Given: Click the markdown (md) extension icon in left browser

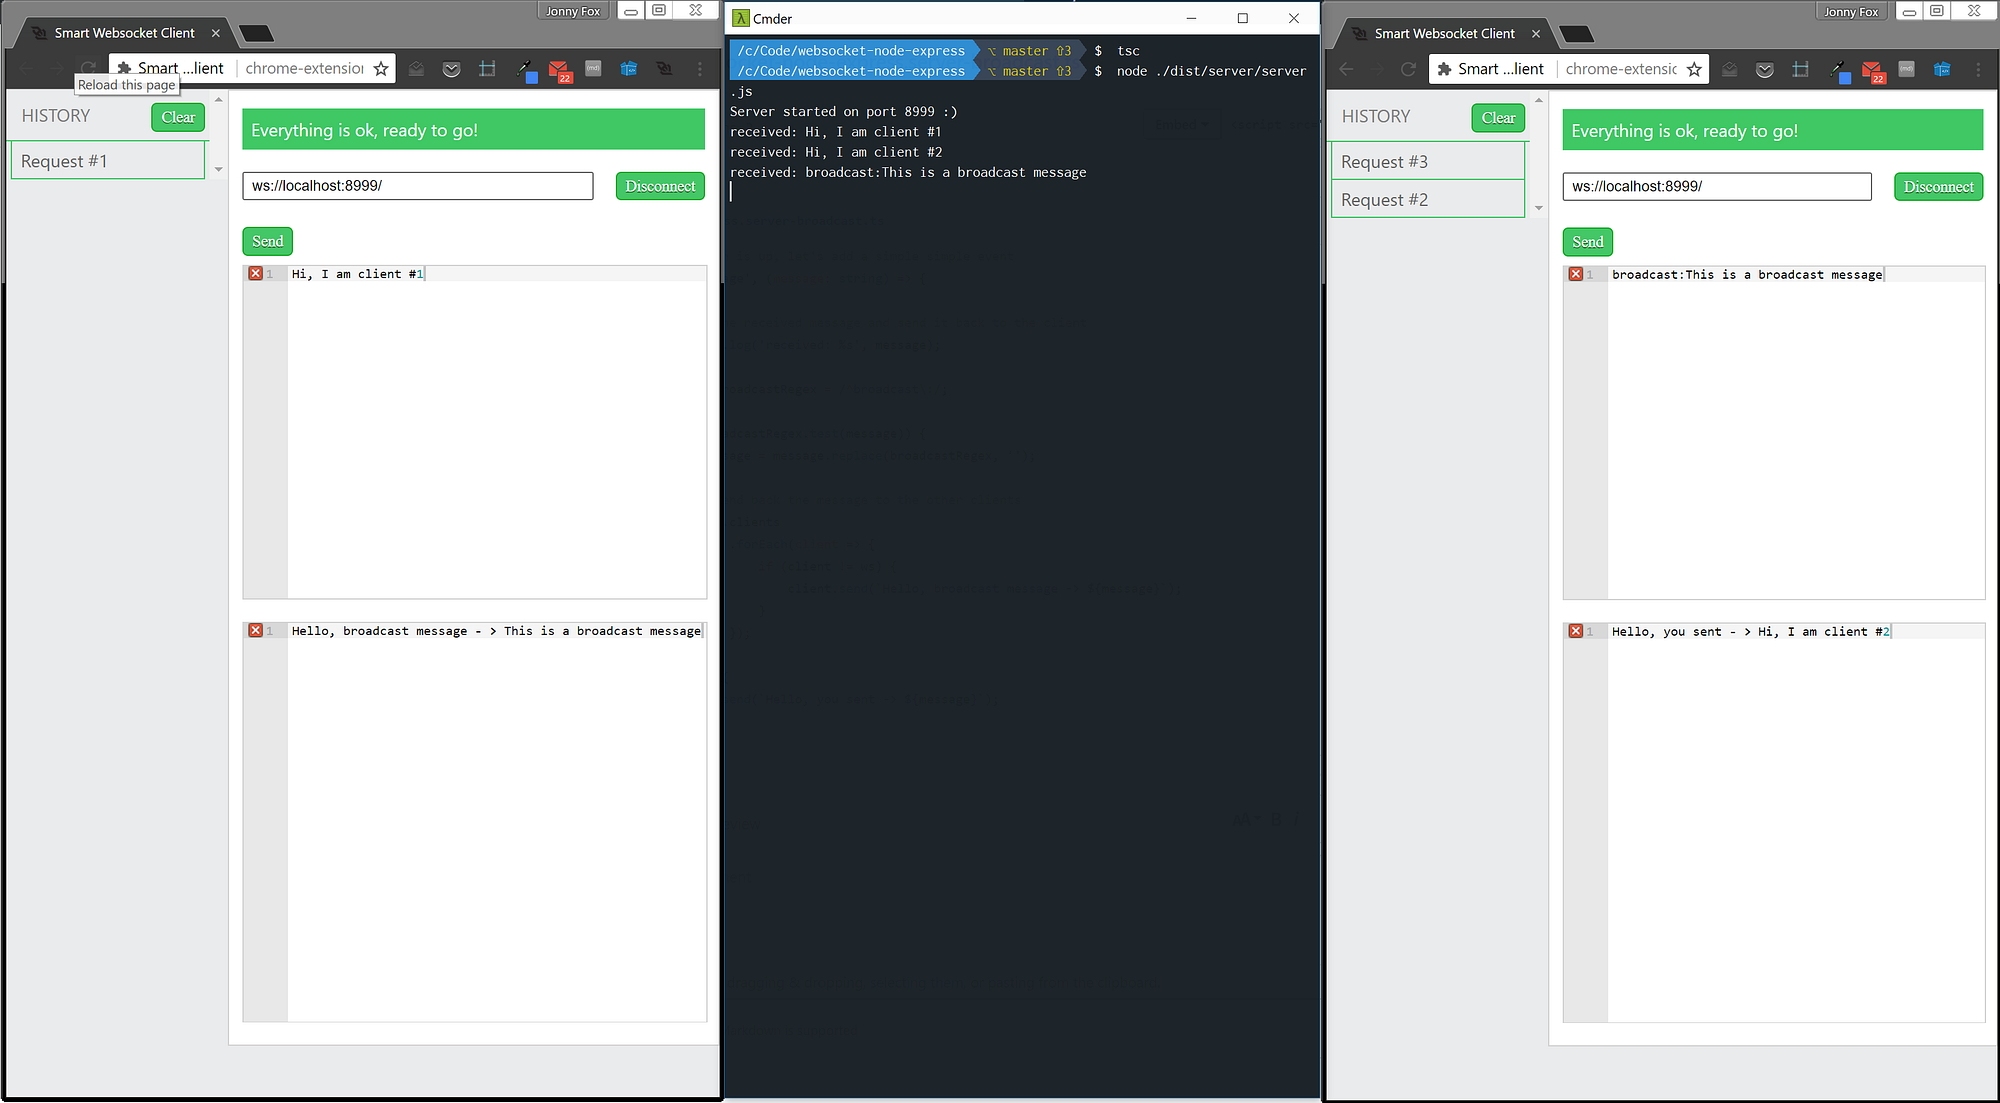Looking at the screenshot, I should (593, 69).
